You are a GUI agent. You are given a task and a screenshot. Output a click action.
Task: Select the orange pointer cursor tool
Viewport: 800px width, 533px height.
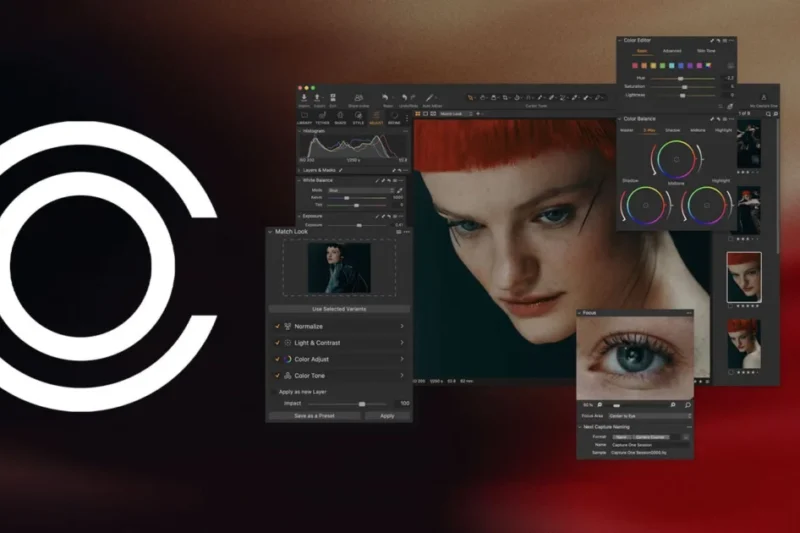pos(470,97)
